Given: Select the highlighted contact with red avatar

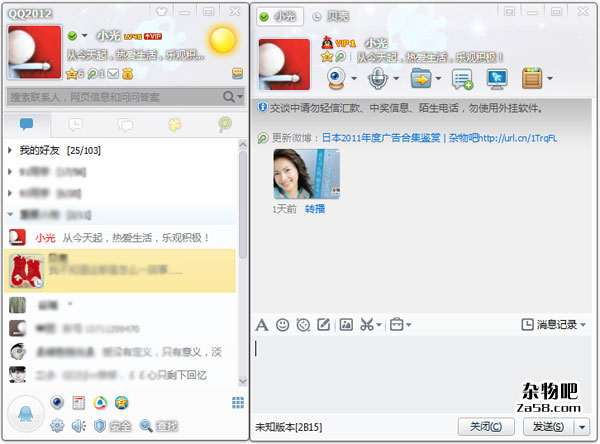Looking at the screenshot, I should pyautogui.click(x=120, y=271).
